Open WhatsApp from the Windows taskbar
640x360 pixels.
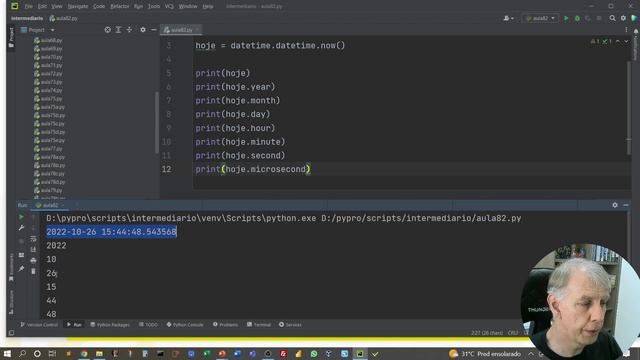(x=313, y=354)
